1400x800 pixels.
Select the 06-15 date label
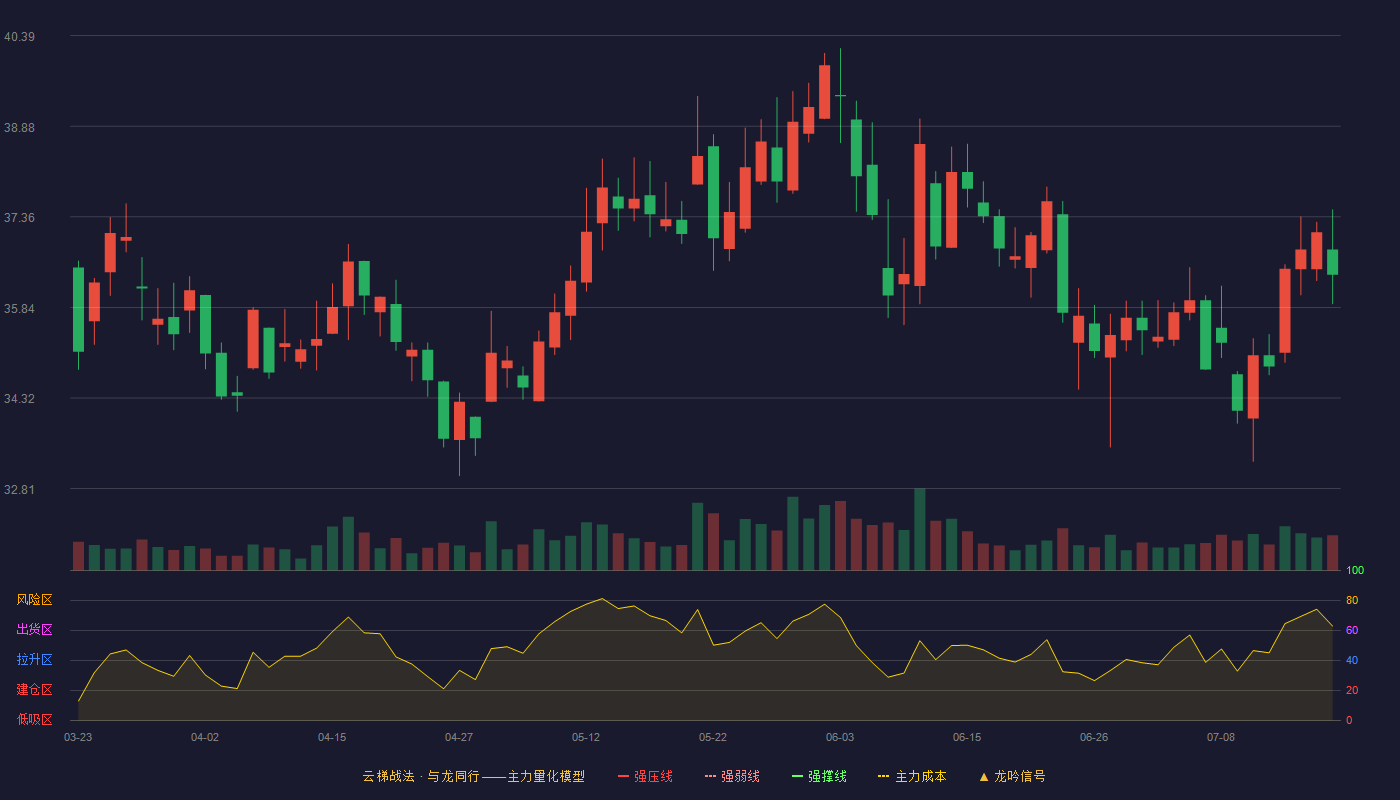pyautogui.click(x=967, y=737)
